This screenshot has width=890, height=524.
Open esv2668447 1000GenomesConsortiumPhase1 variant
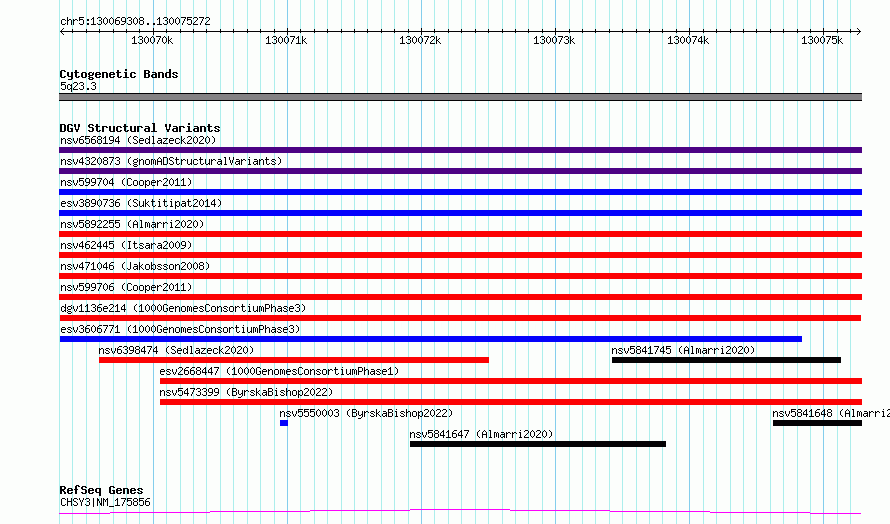point(510,381)
